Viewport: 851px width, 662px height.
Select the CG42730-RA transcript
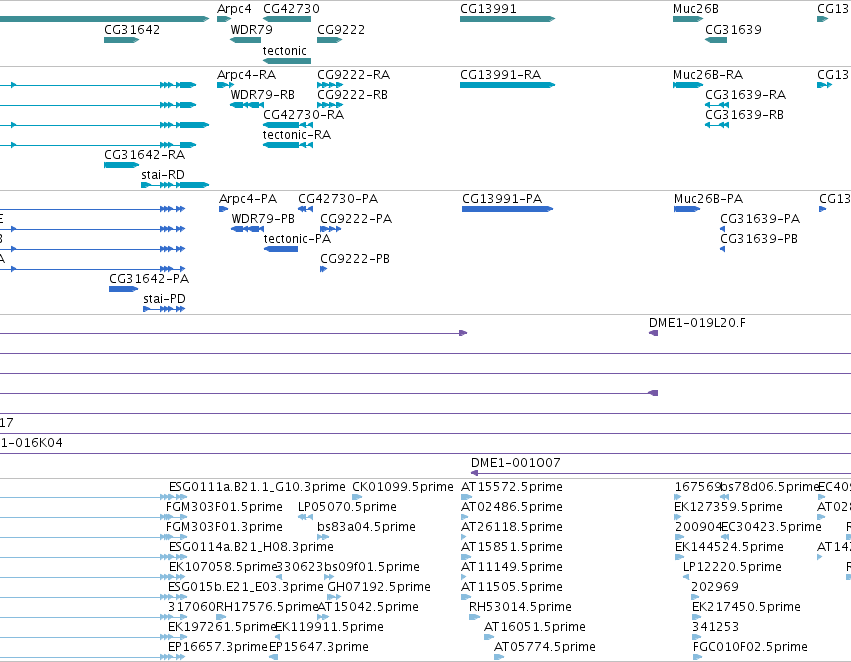point(288,125)
